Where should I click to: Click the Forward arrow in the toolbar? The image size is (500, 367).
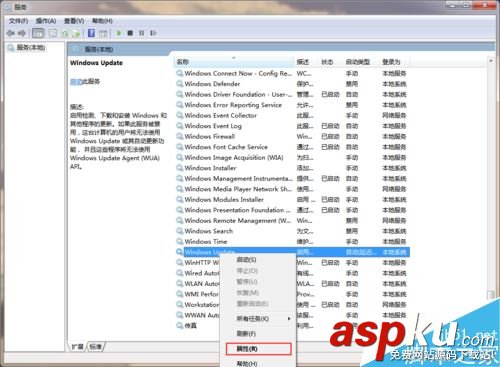pos(22,33)
